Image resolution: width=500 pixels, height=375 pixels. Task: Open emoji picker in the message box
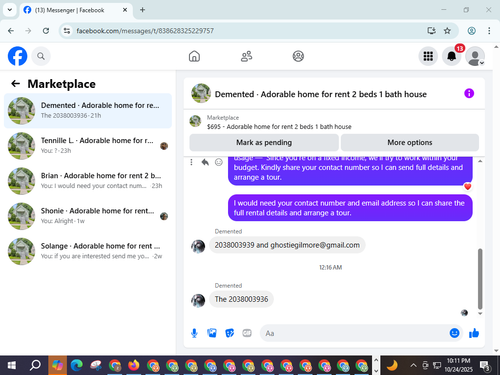coord(454,333)
